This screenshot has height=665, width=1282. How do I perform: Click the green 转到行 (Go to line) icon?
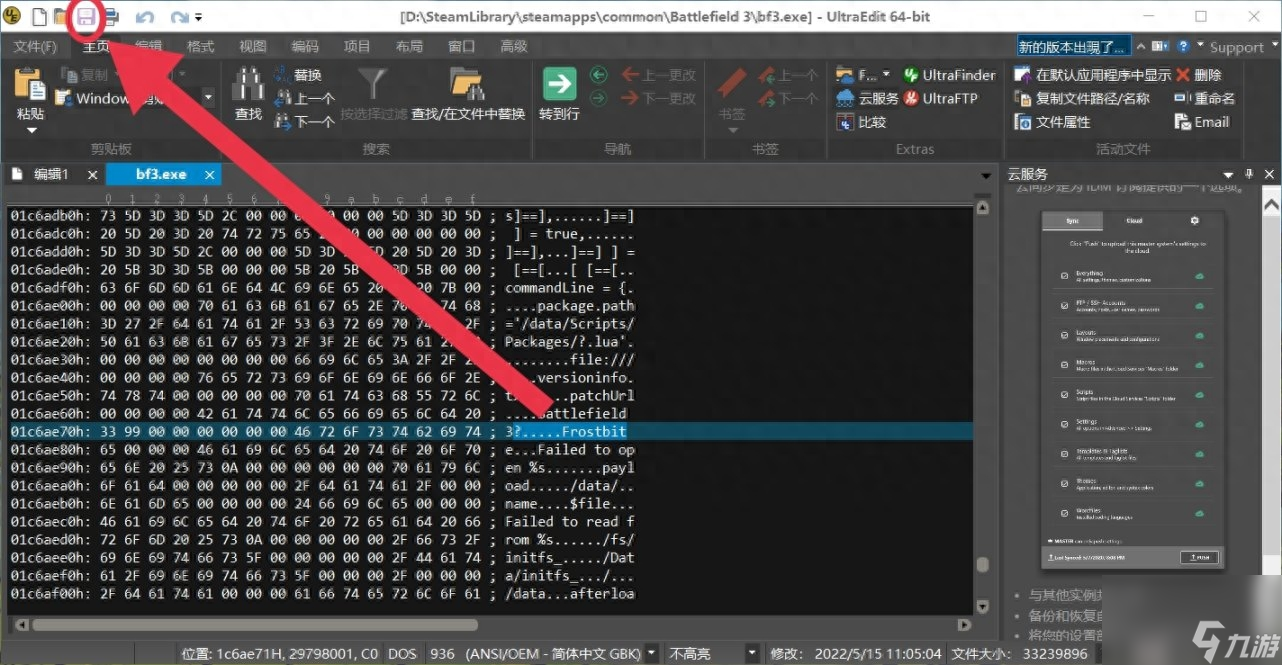559,84
